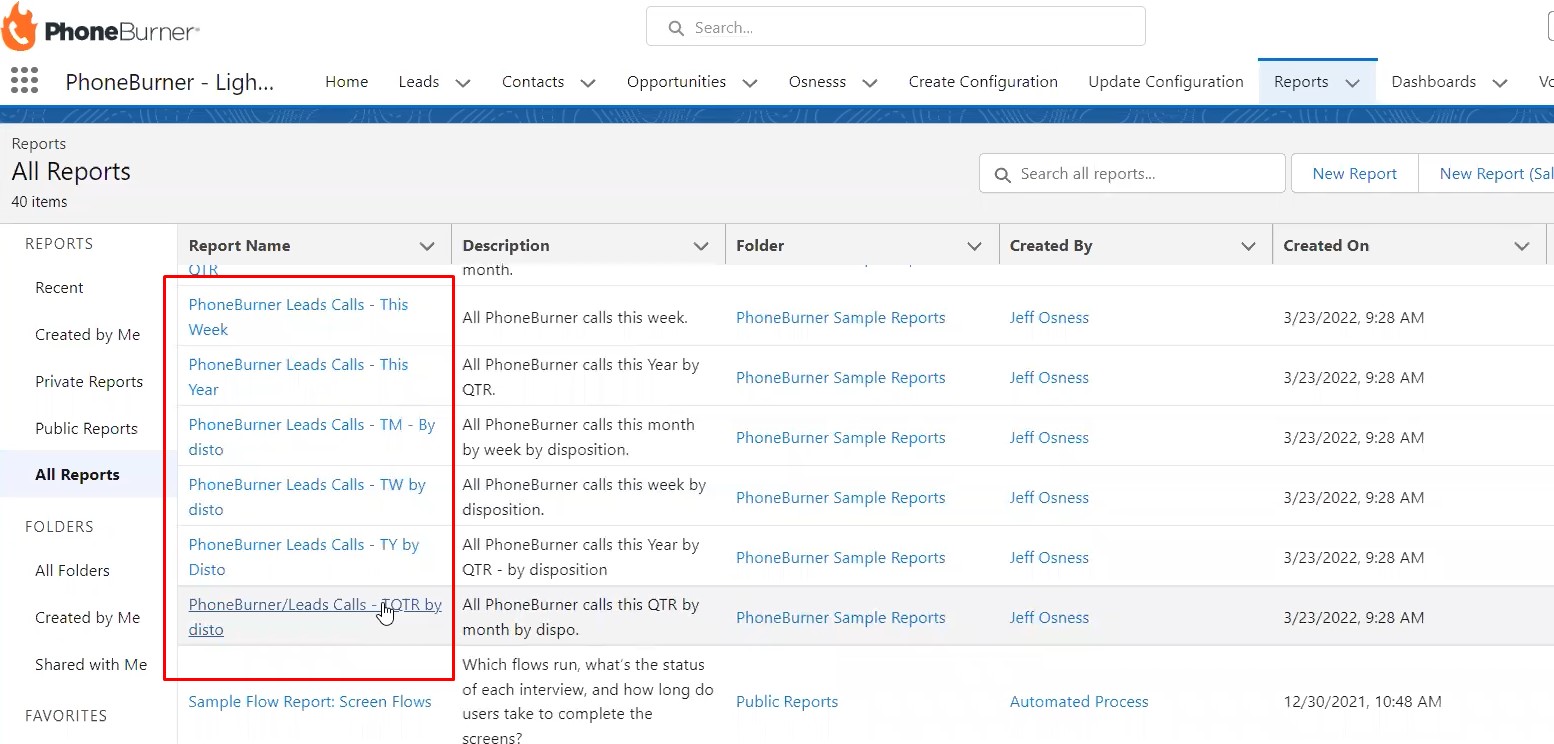Screen dimensions: 1554x744
Task: Open the Home tab
Action: coord(346,82)
